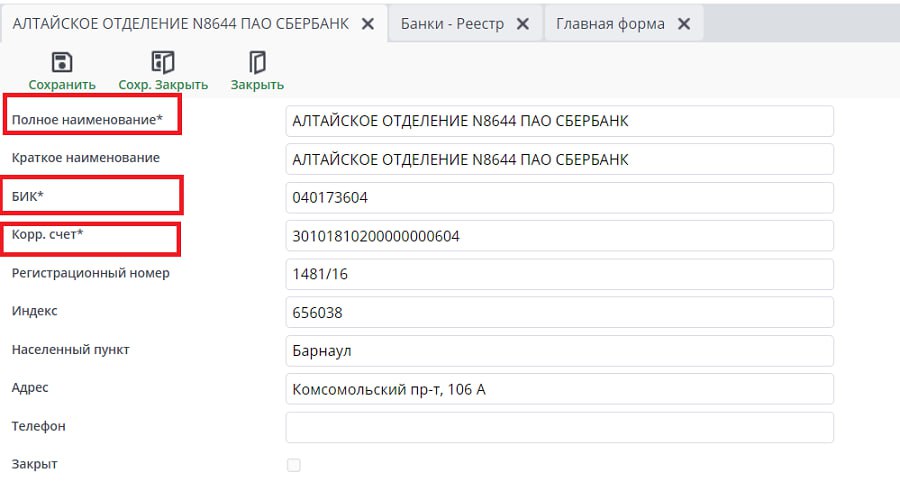
Task: Close the Главная форма tab
Action: pos(684,24)
